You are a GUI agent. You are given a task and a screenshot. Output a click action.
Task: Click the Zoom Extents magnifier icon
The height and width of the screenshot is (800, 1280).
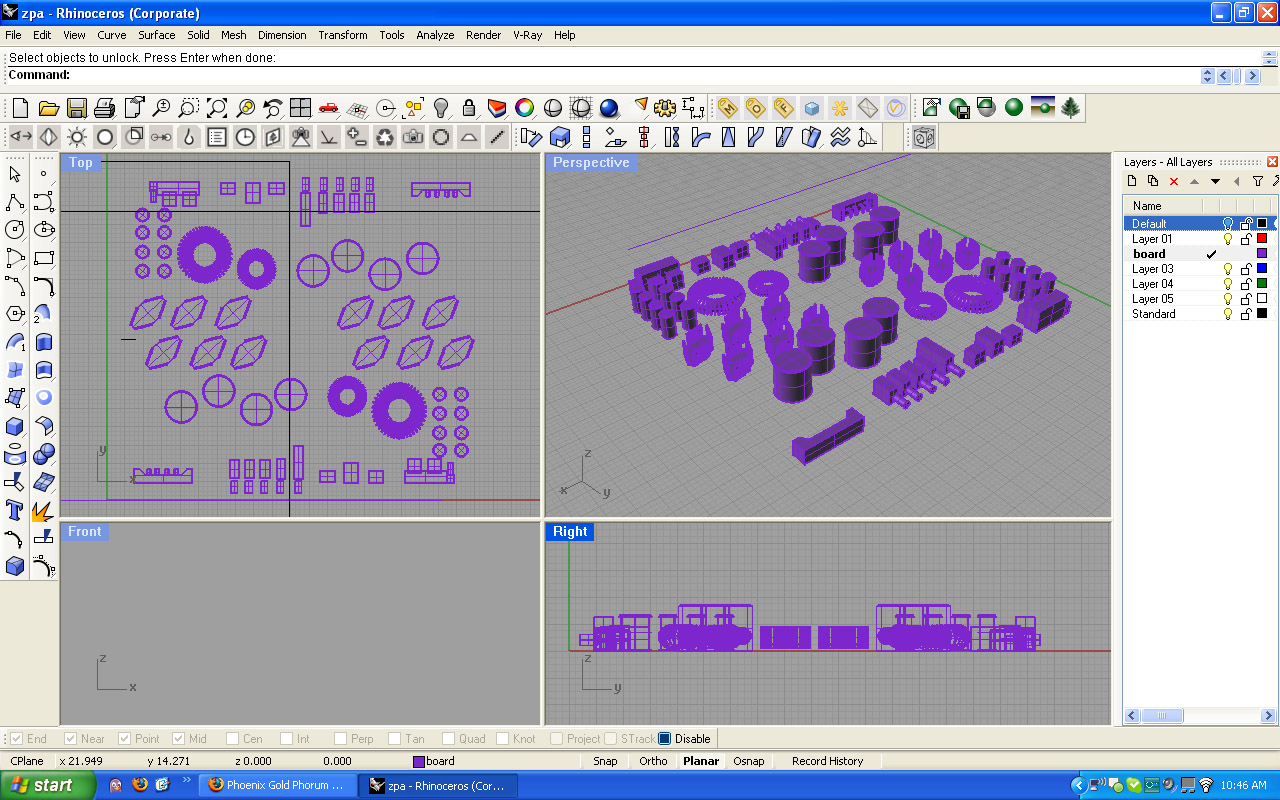[x=217, y=108]
